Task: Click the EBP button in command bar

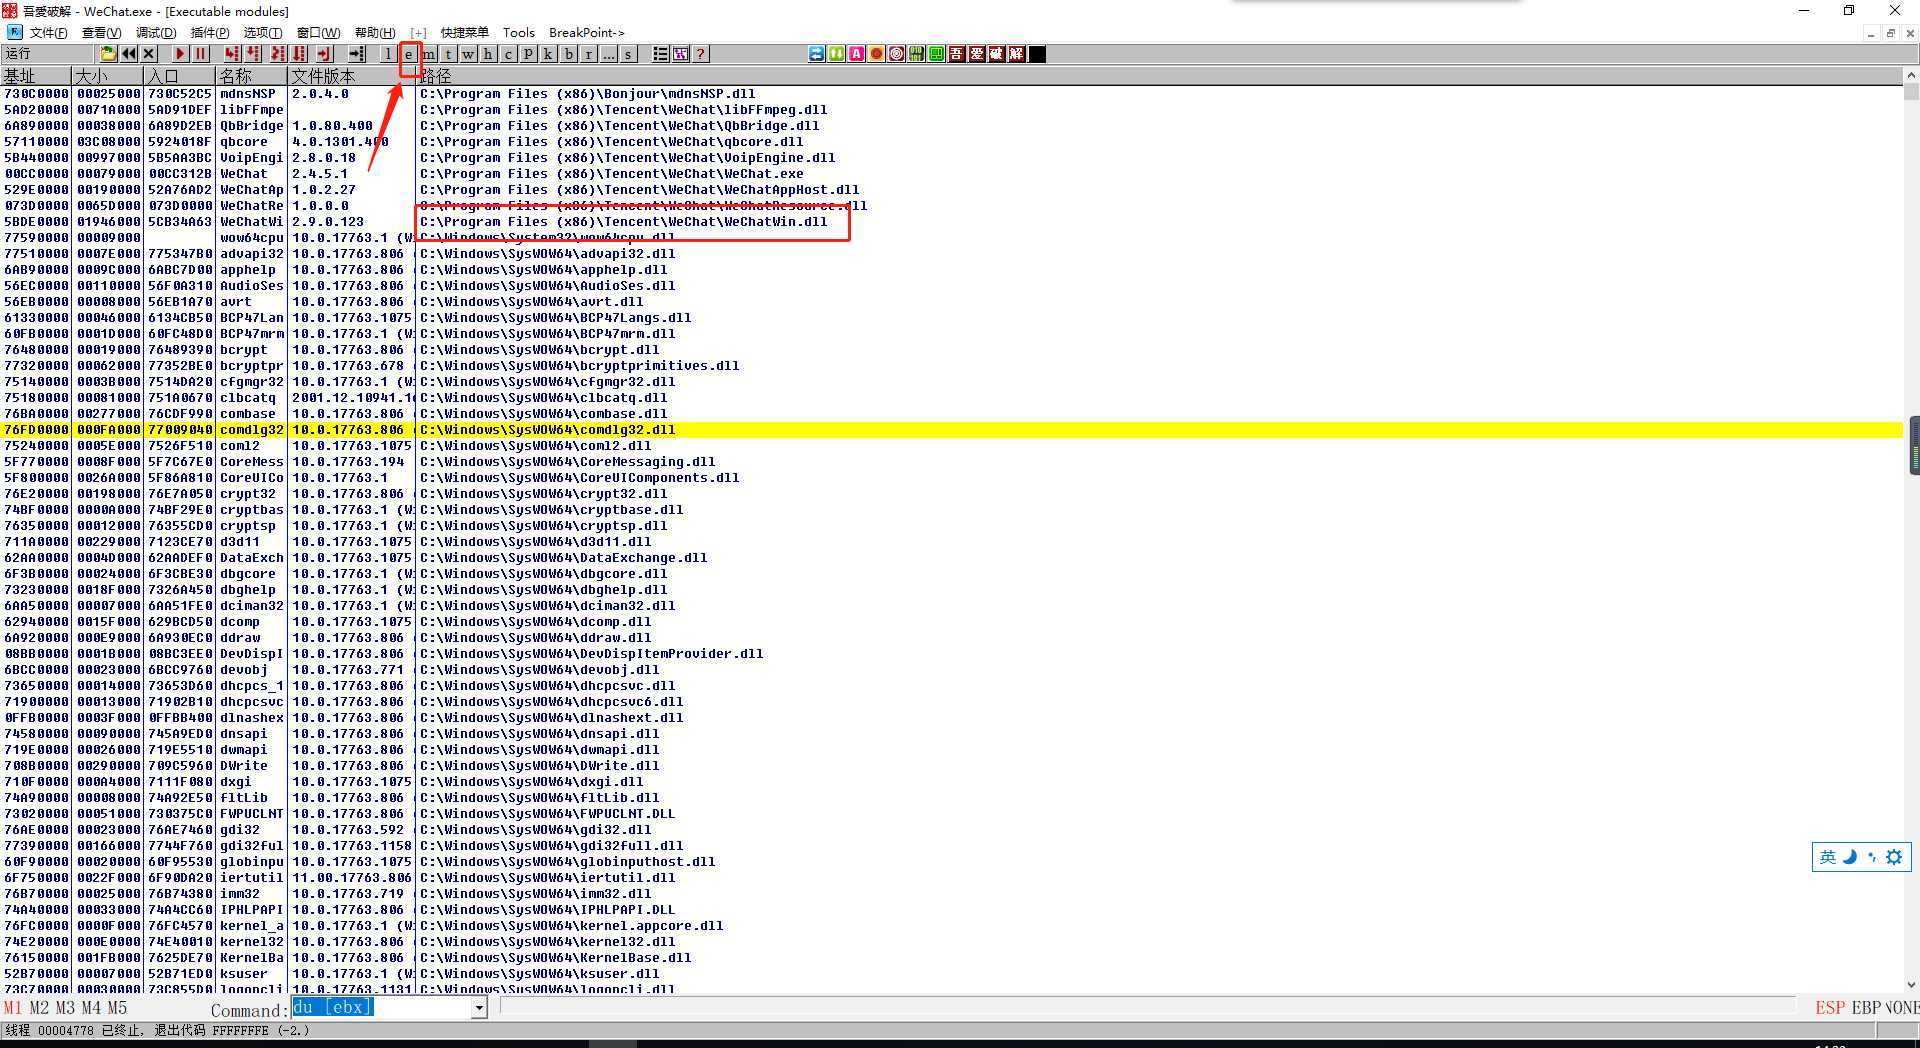Action: pos(1866,1008)
